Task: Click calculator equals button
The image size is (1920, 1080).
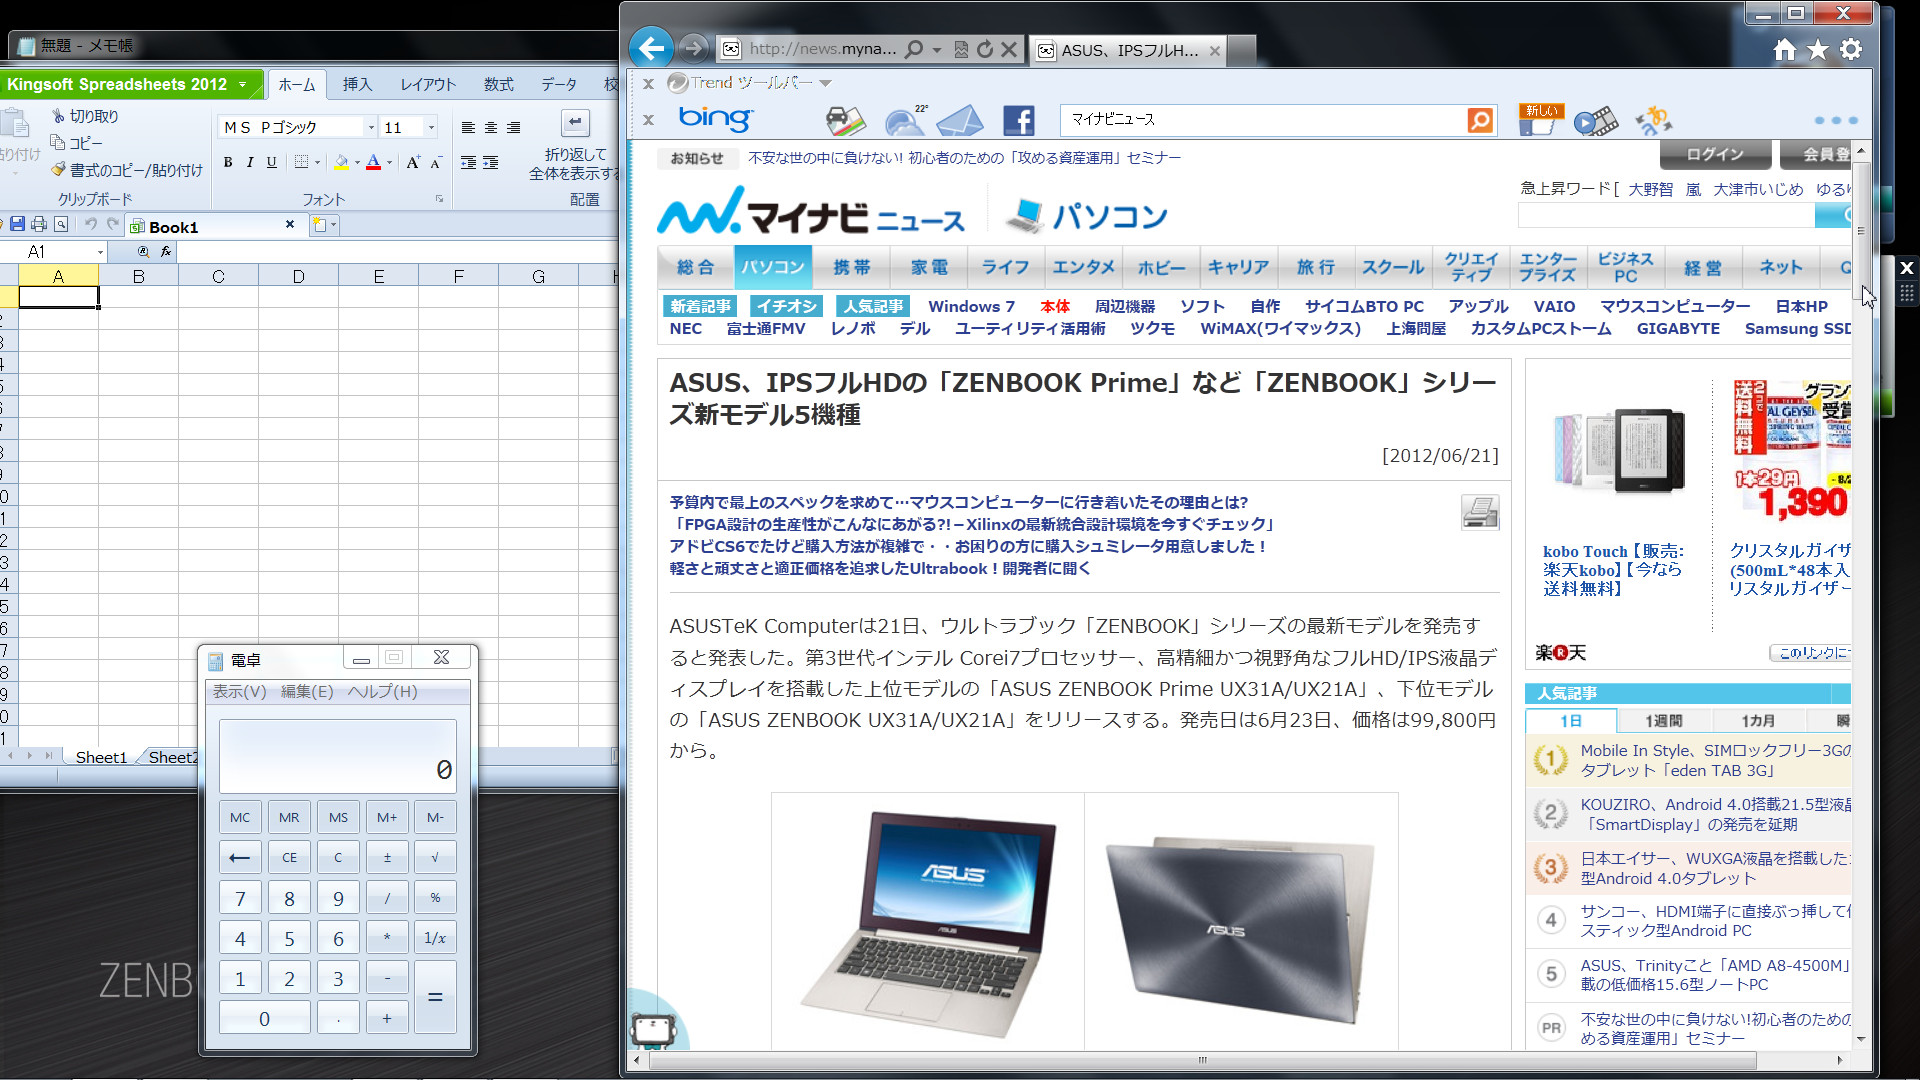Action: point(435,997)
